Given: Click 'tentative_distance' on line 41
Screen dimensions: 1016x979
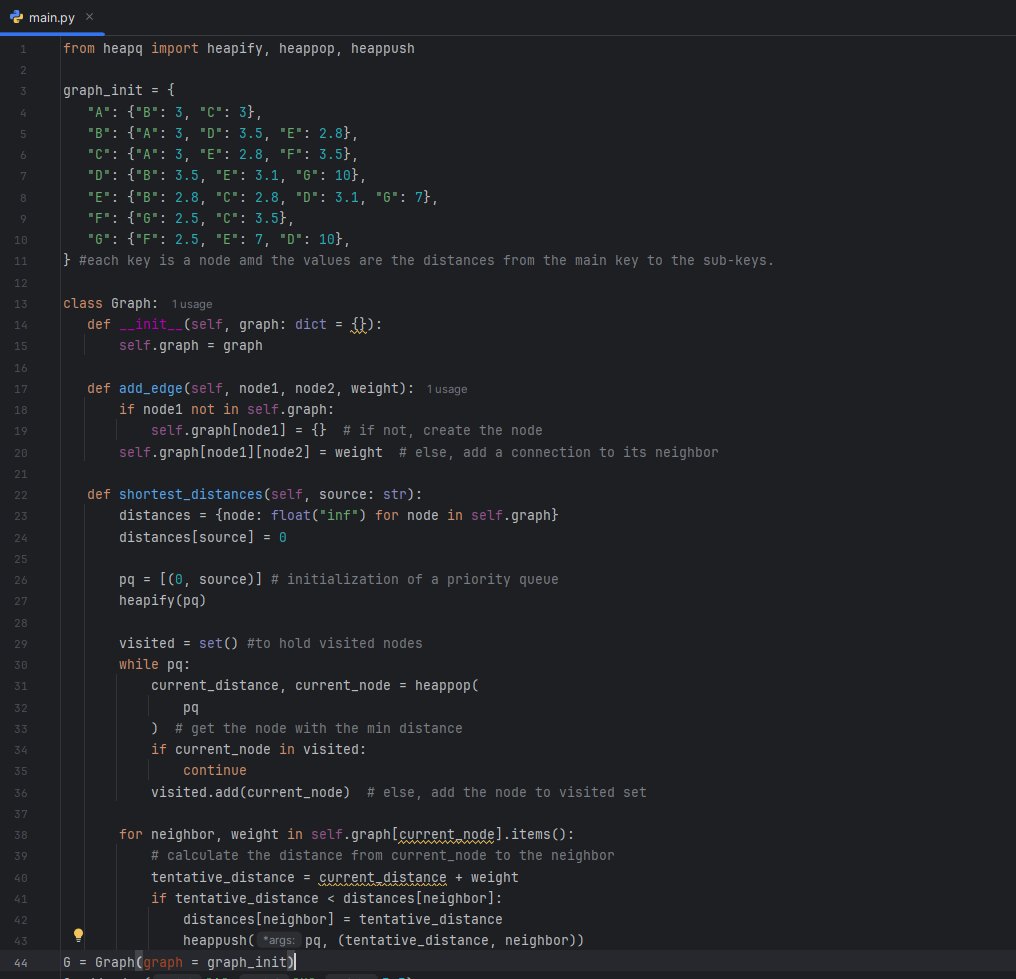Looking at the screenshot, I should pos(247,898).
